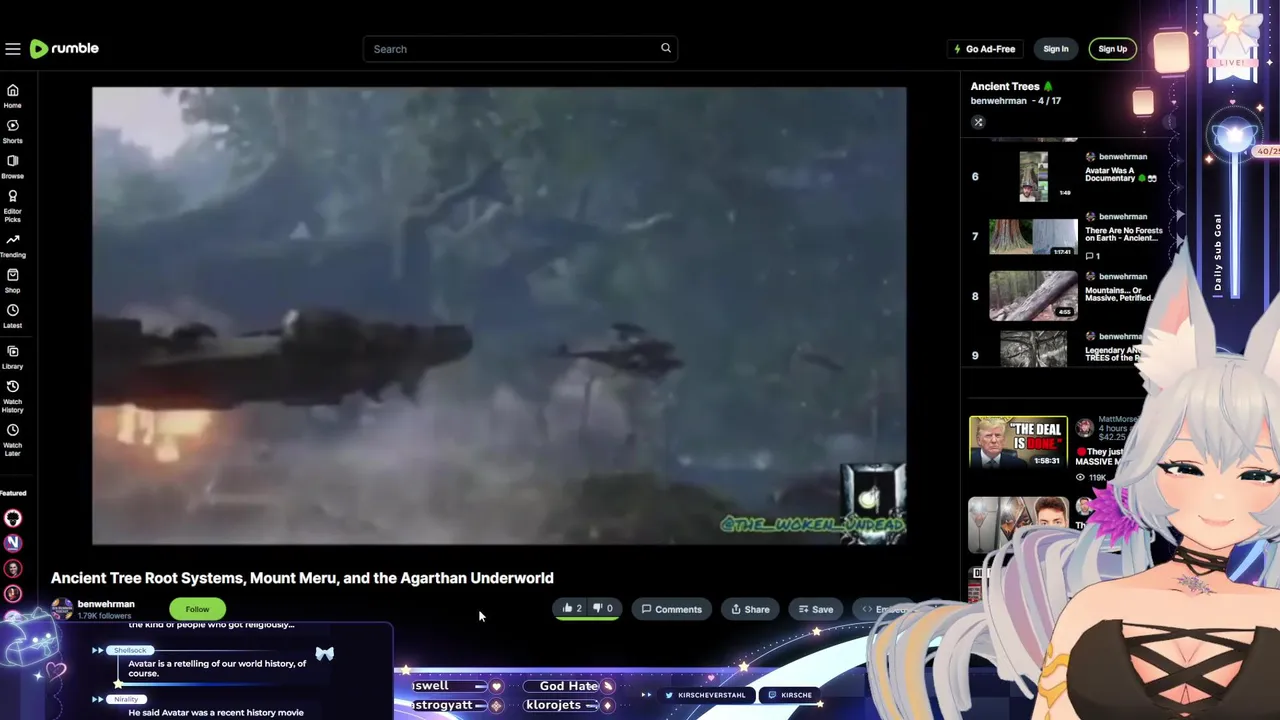Open There Are No Forests on Earth title
The width and height of the screenshot is (1280, 720).
(1124, 234)
